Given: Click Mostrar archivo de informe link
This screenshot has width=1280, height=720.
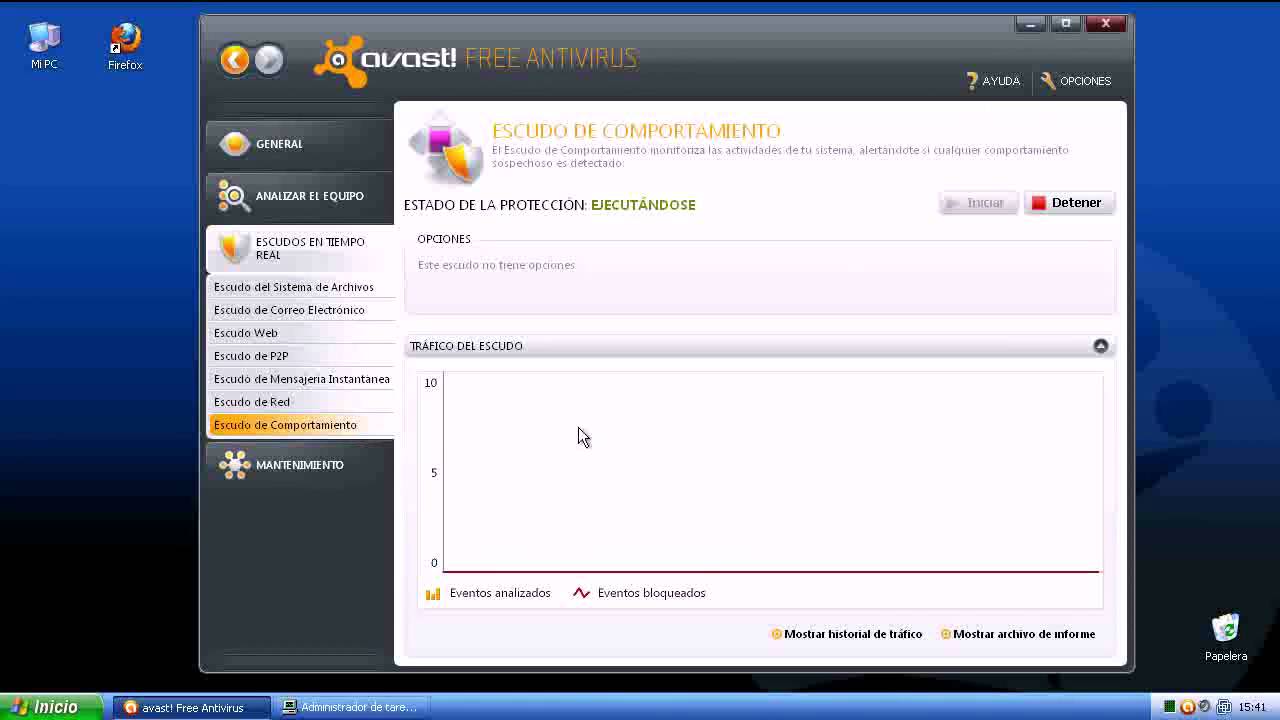Looking at the screenshot, I should pos(1017,634).
